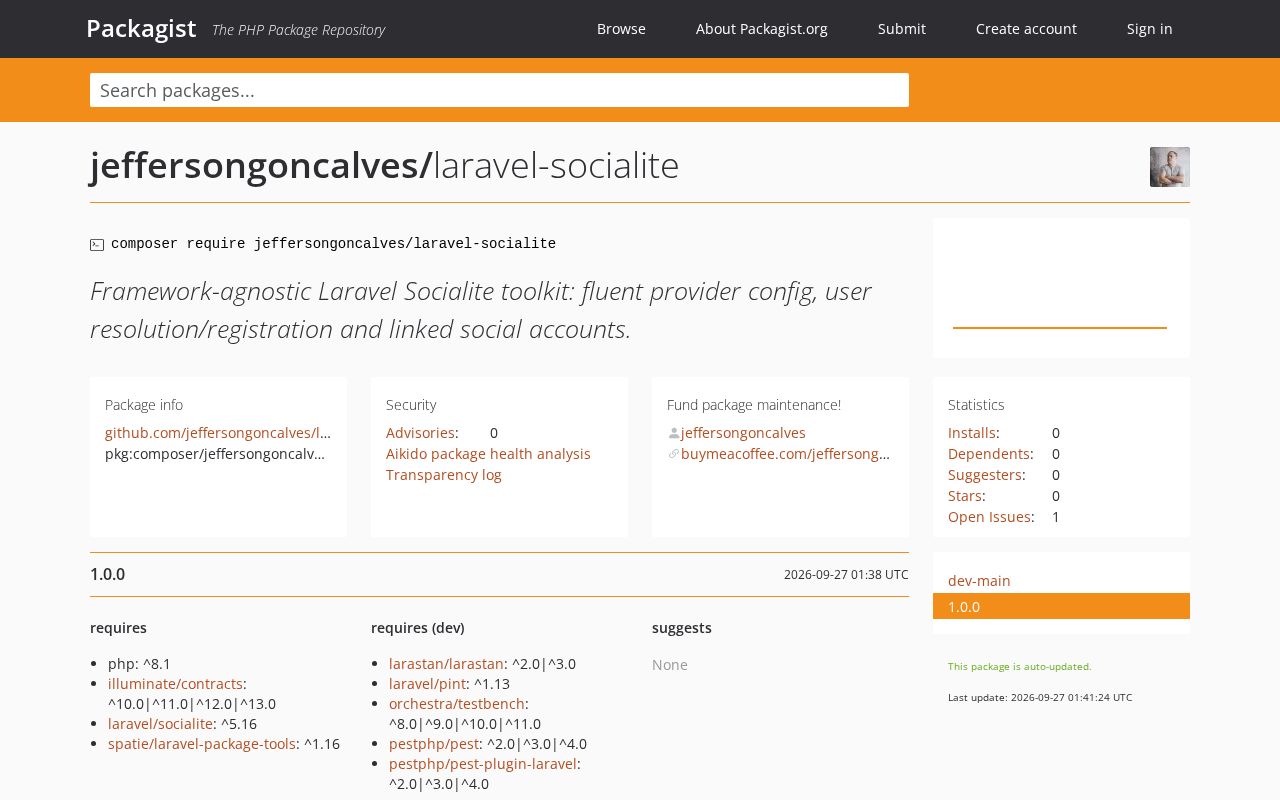
Task: Open the Browse menu item
Action: (621, 29)
